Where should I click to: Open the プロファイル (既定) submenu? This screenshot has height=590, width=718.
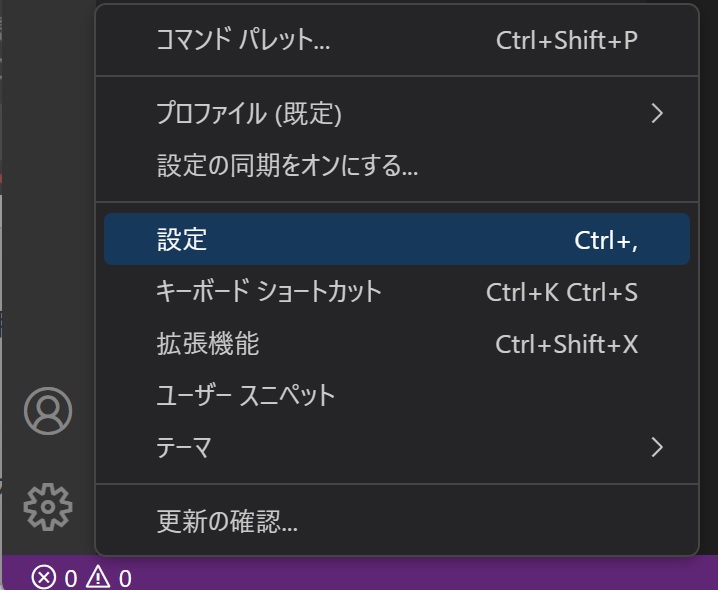[x=397, y=113]
